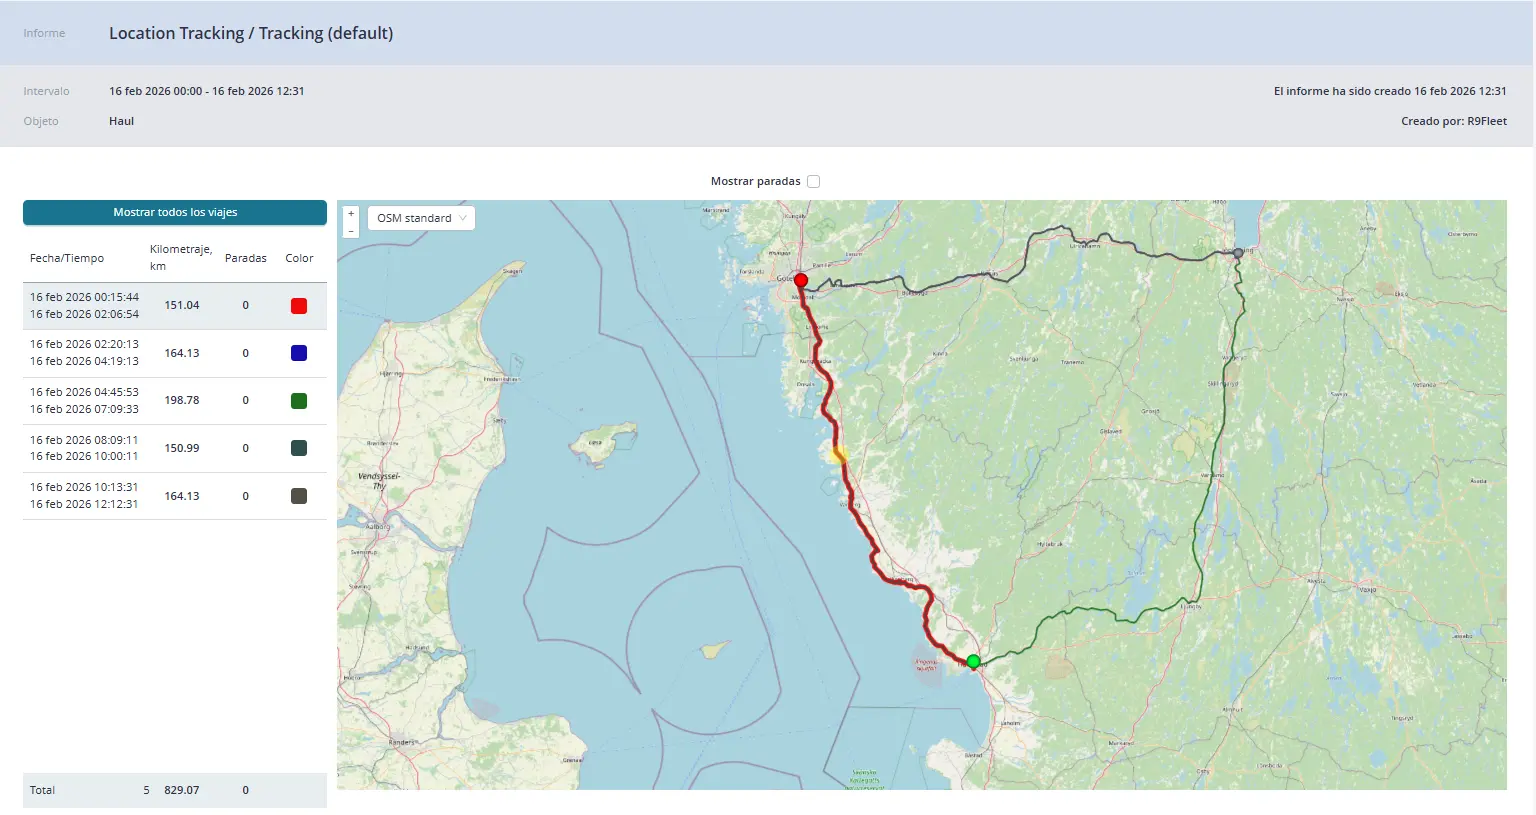Viewport: 1536px width, 815px height.
Task: Select the trip starting at 10:13:31
Action: coord(84,495)
